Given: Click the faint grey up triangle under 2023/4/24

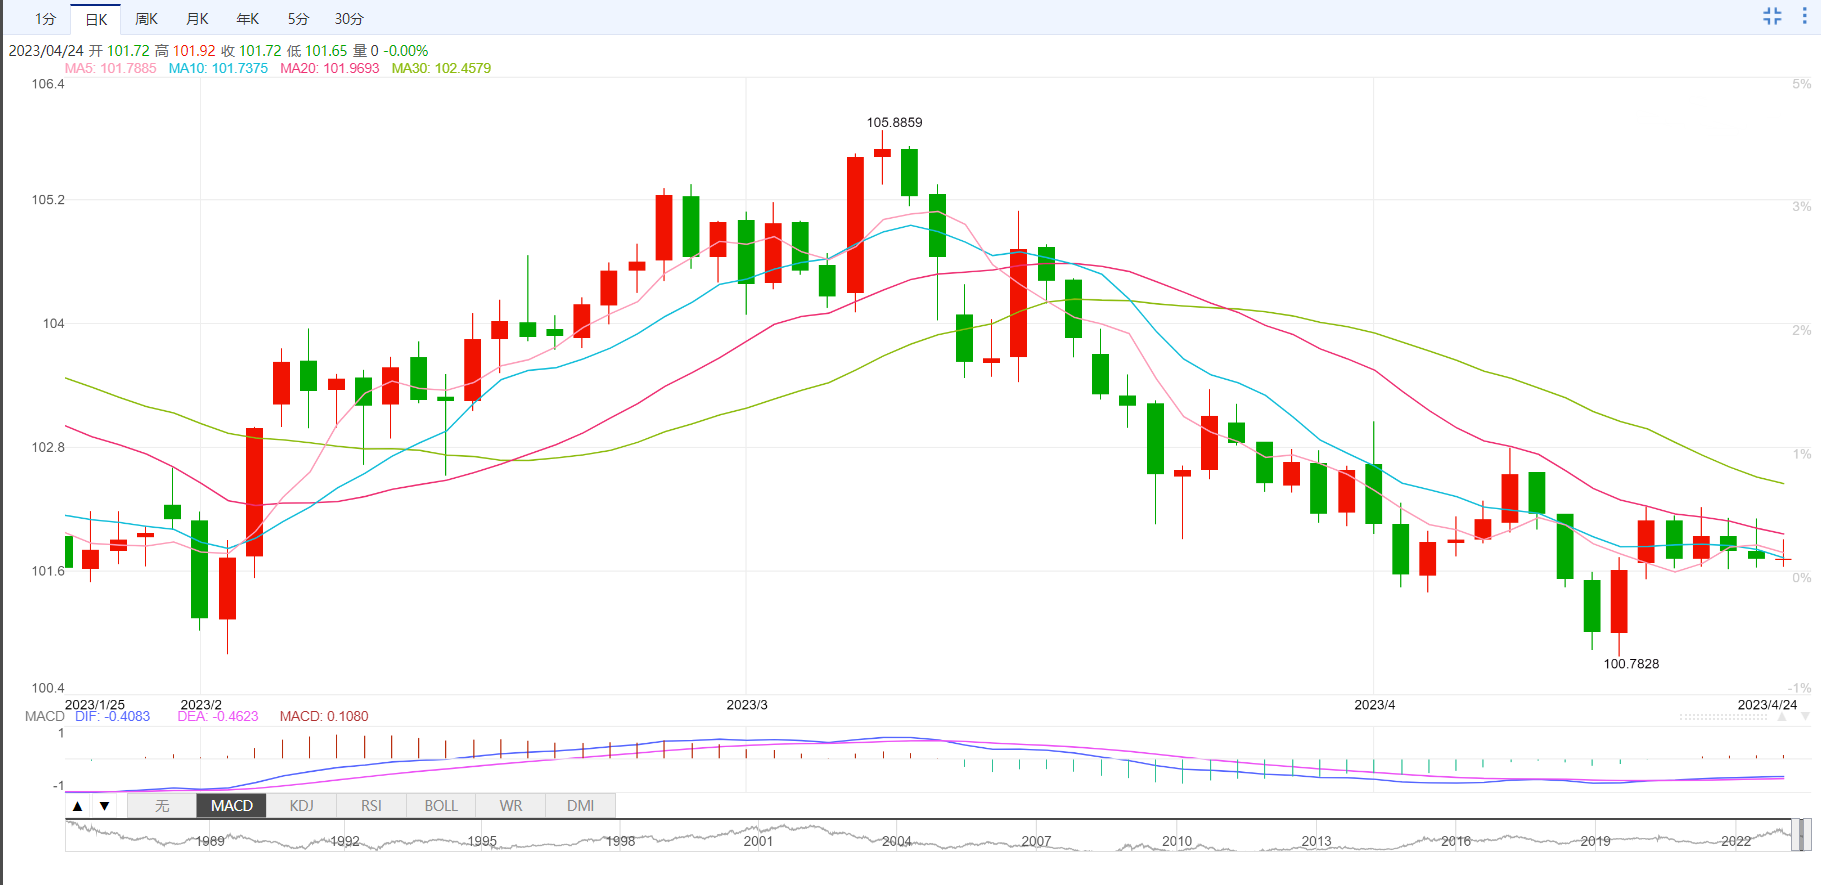Looking at the screenshot, I should pyautogui.click(x=1781, y=717).
